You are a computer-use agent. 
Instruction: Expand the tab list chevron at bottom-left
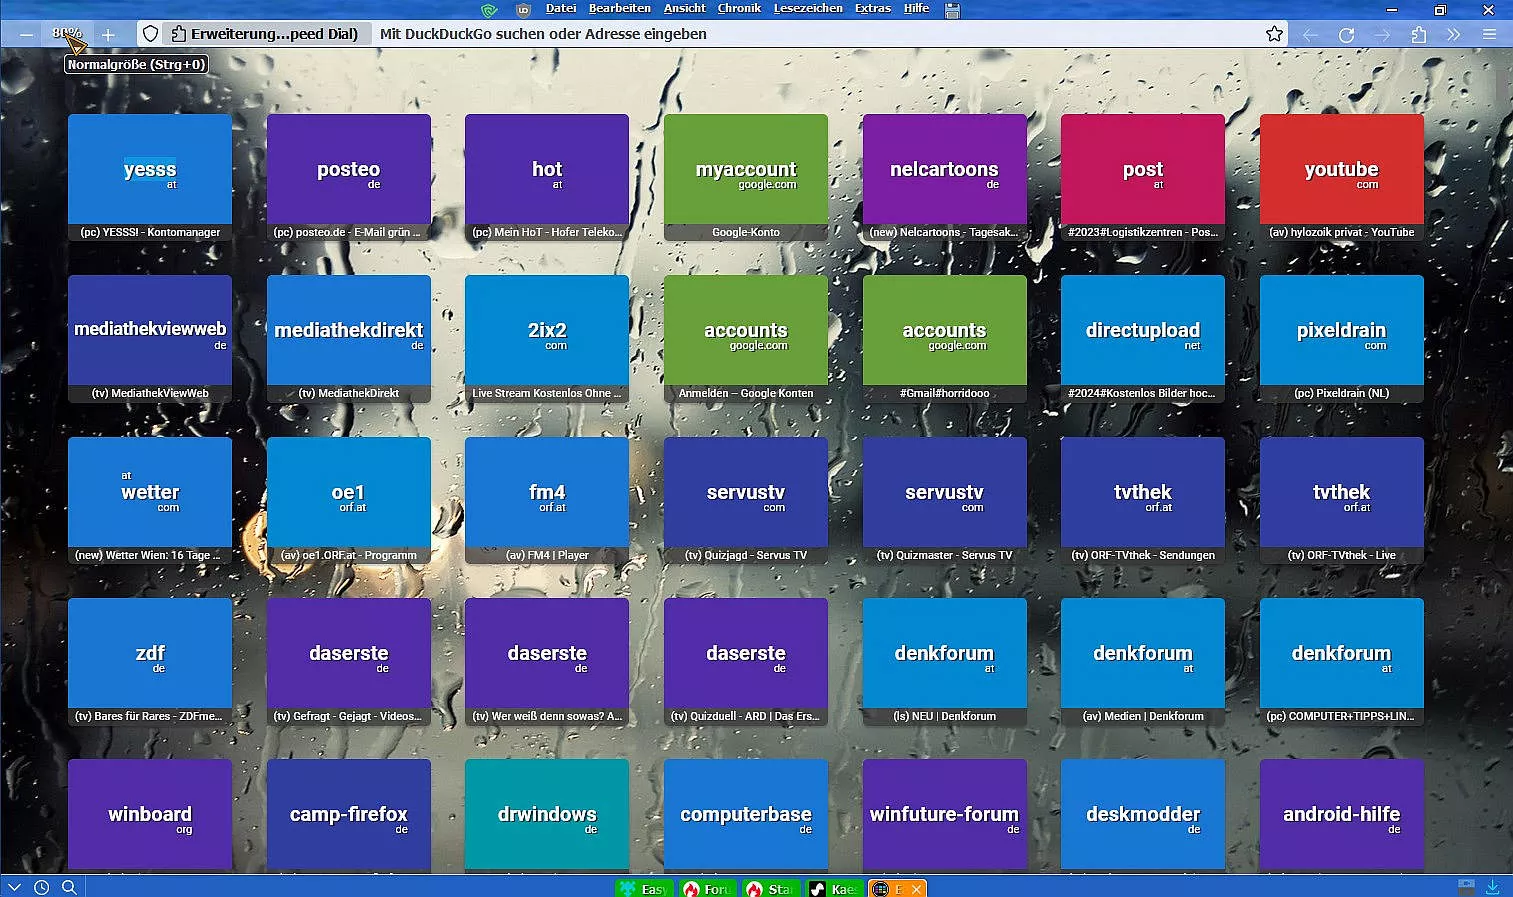coord(14,887)
